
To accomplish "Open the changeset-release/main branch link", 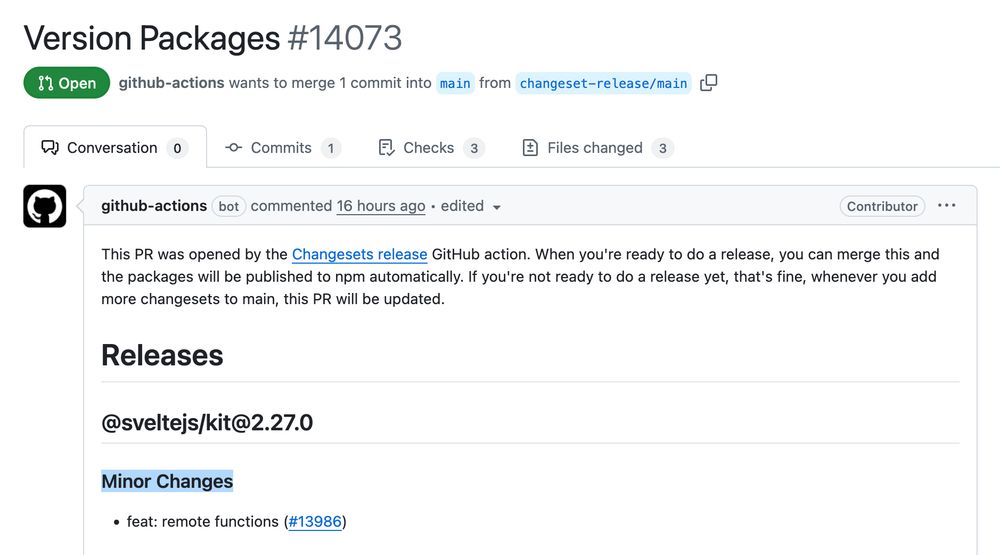I will pyautogui.click(x=603, y=83).
